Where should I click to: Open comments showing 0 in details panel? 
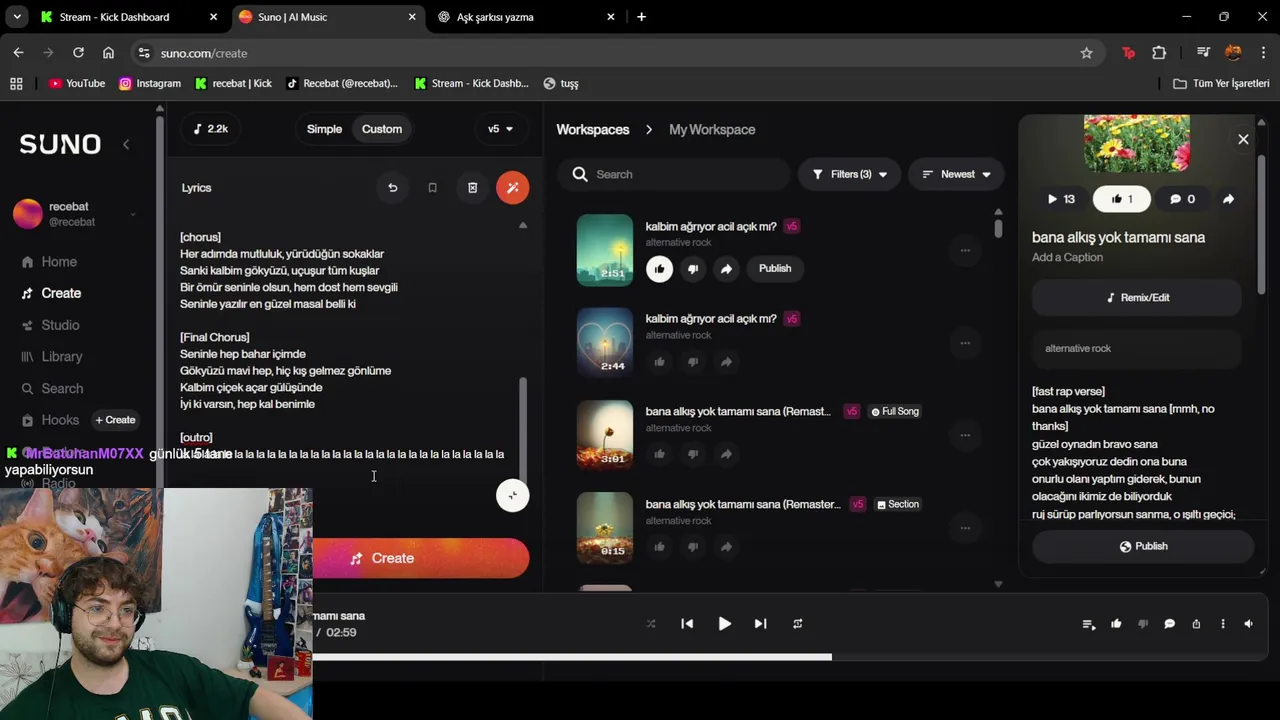point(1182,199)
